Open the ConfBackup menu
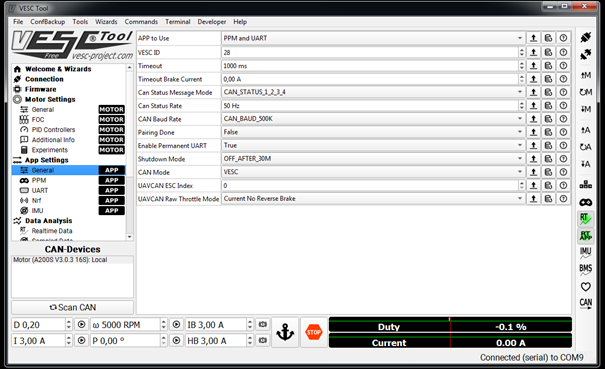 click(x=47, y=22)
